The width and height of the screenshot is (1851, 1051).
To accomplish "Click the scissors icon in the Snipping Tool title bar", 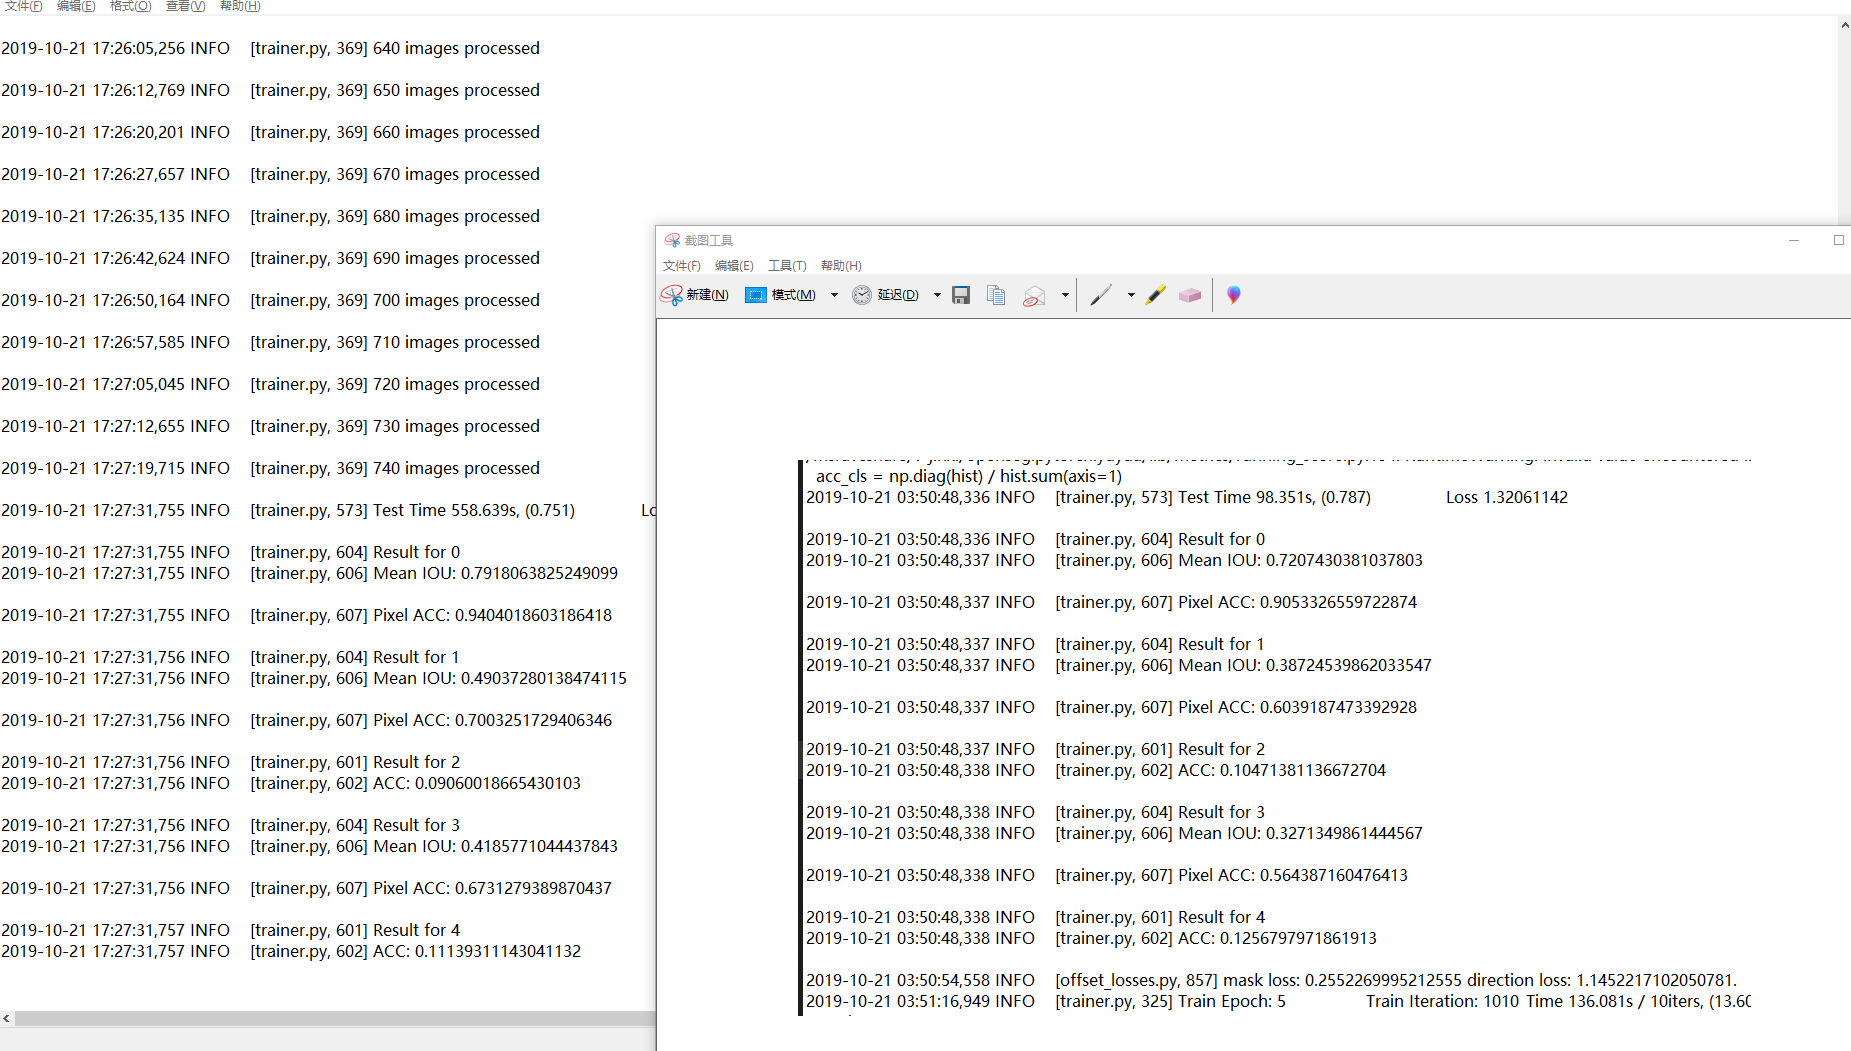I will (672, 240).
